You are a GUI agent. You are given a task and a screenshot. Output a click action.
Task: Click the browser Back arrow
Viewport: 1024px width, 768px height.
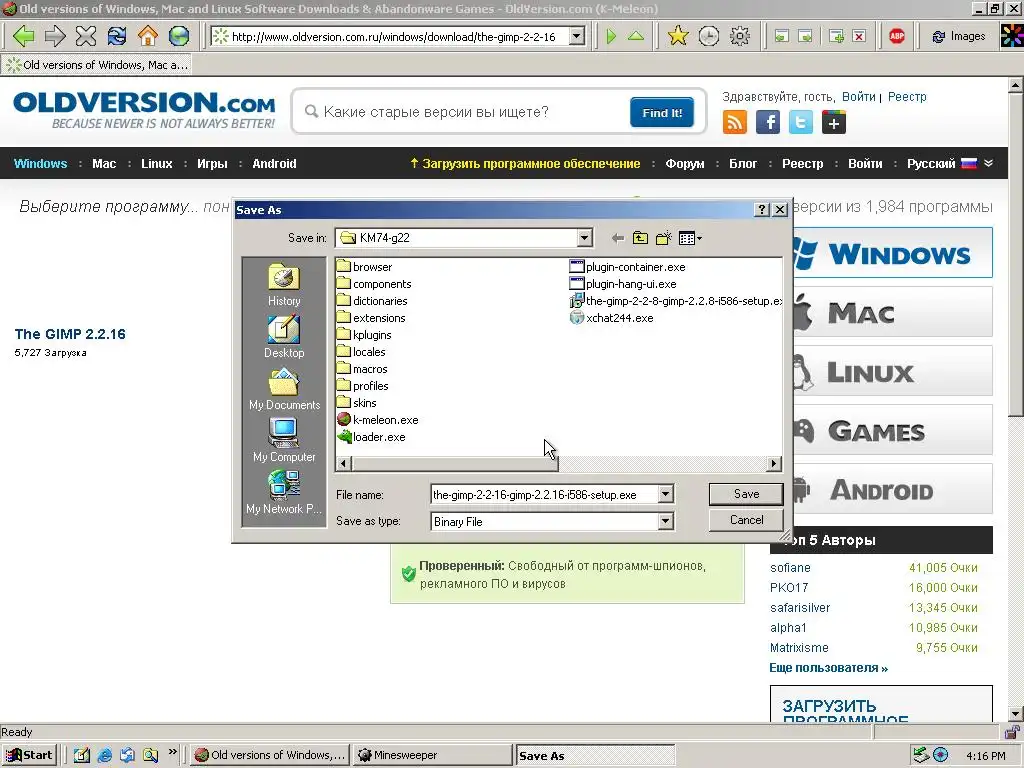click(x=24, y=36)
